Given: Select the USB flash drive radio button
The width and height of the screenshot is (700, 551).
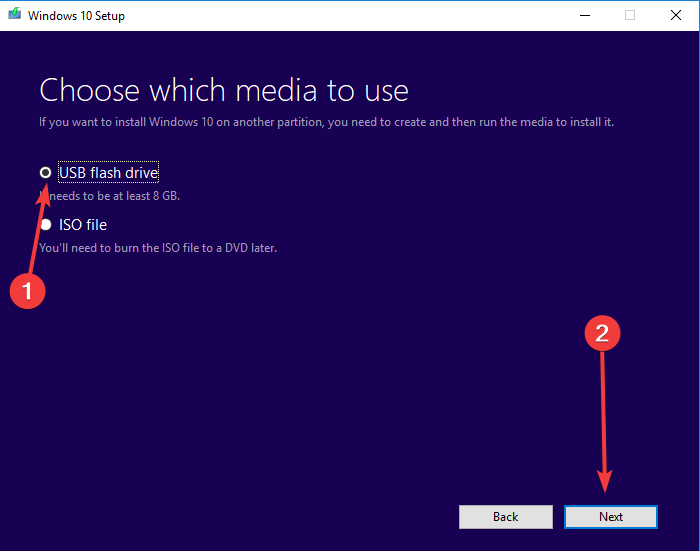Looking at the screenshot, I should (46, 172).
